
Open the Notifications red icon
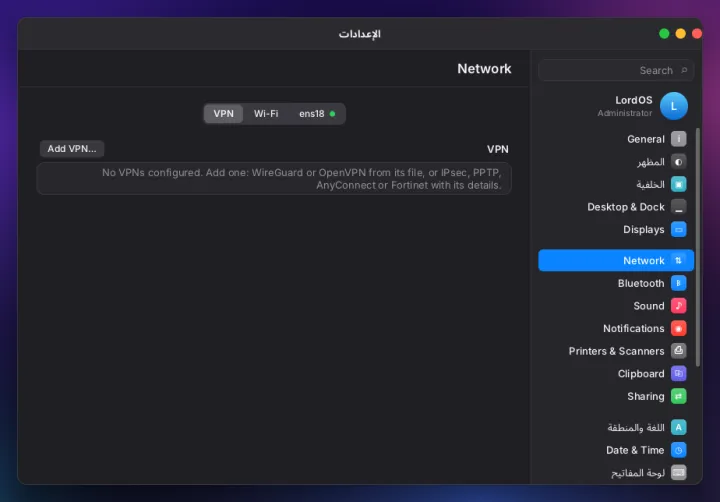678,328
